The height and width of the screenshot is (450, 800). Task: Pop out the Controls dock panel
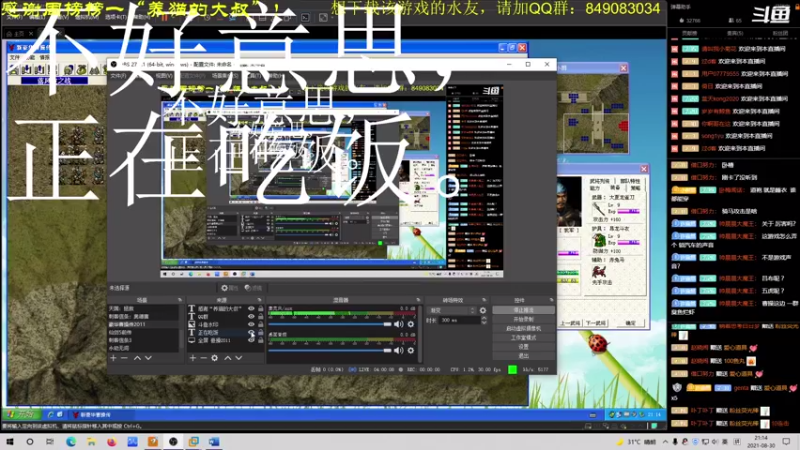click(551, 300)
